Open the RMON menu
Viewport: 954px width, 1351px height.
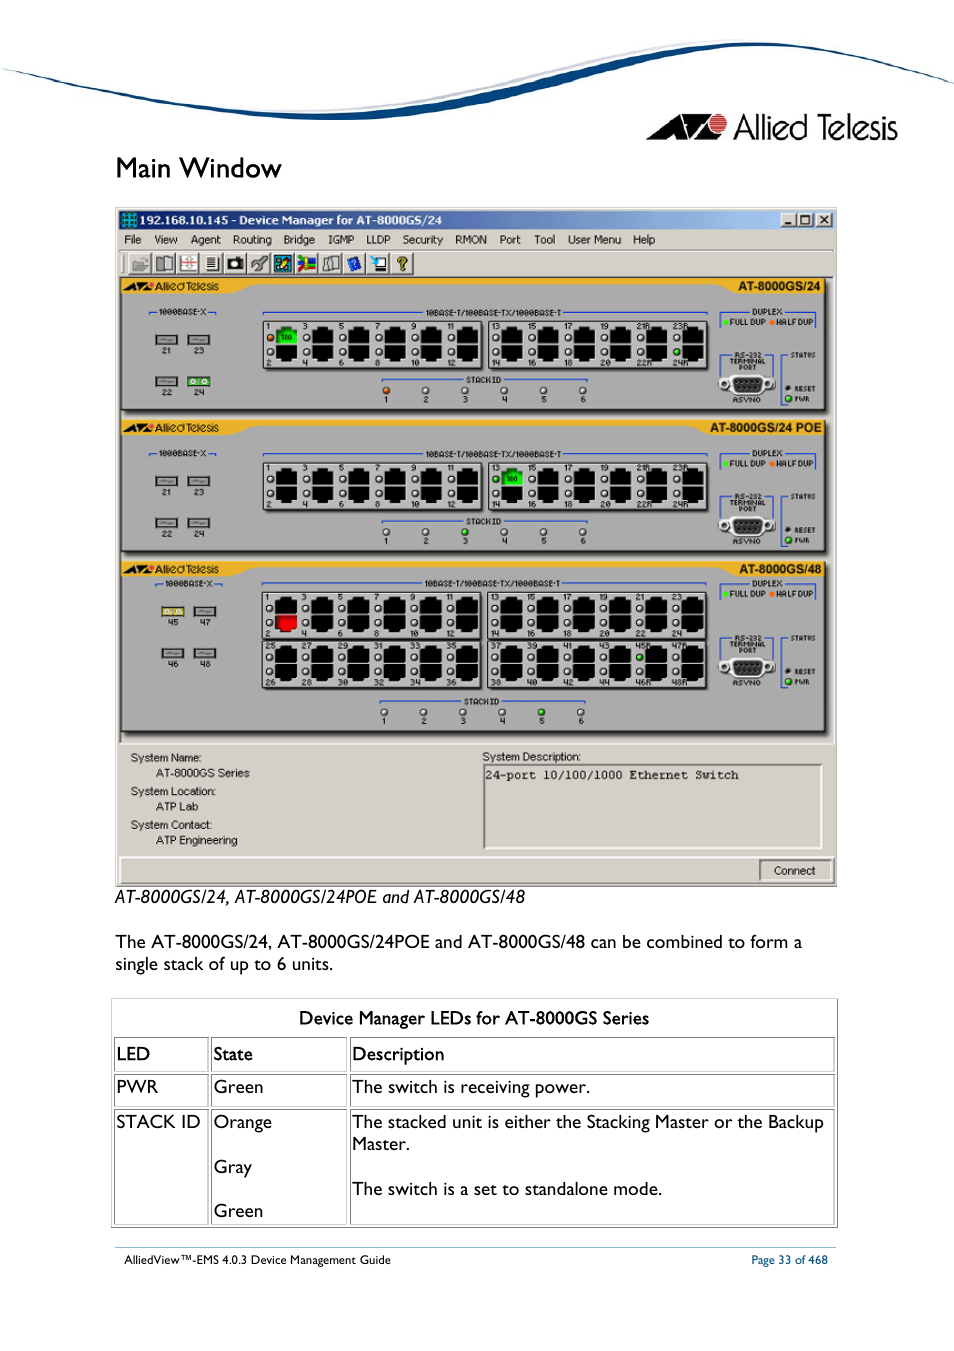click(x=471, y=240)
